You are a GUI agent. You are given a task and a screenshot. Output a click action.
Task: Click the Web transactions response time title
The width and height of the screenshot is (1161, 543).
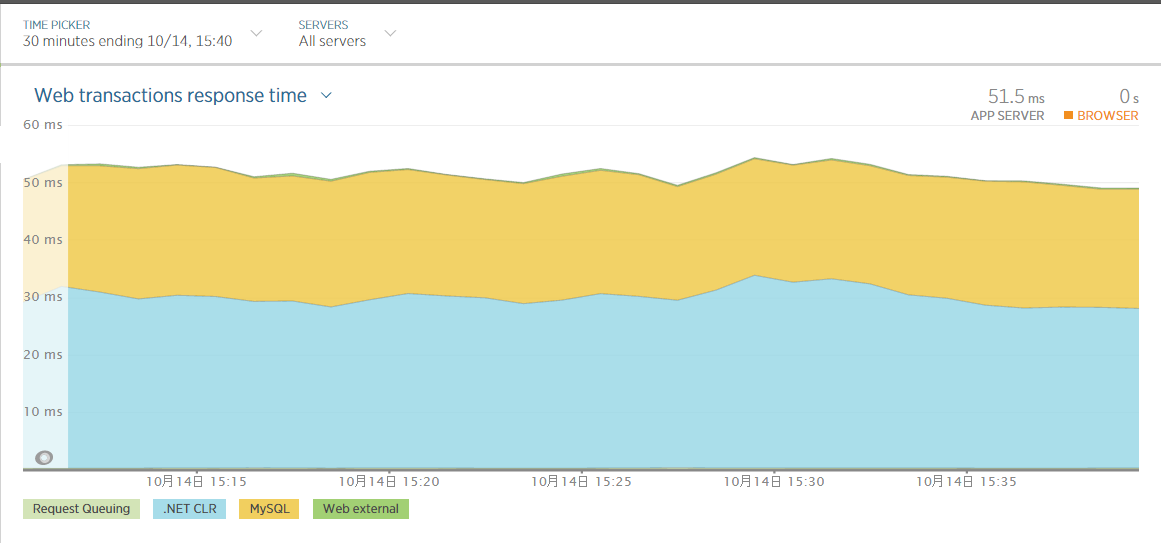(170, 96)
